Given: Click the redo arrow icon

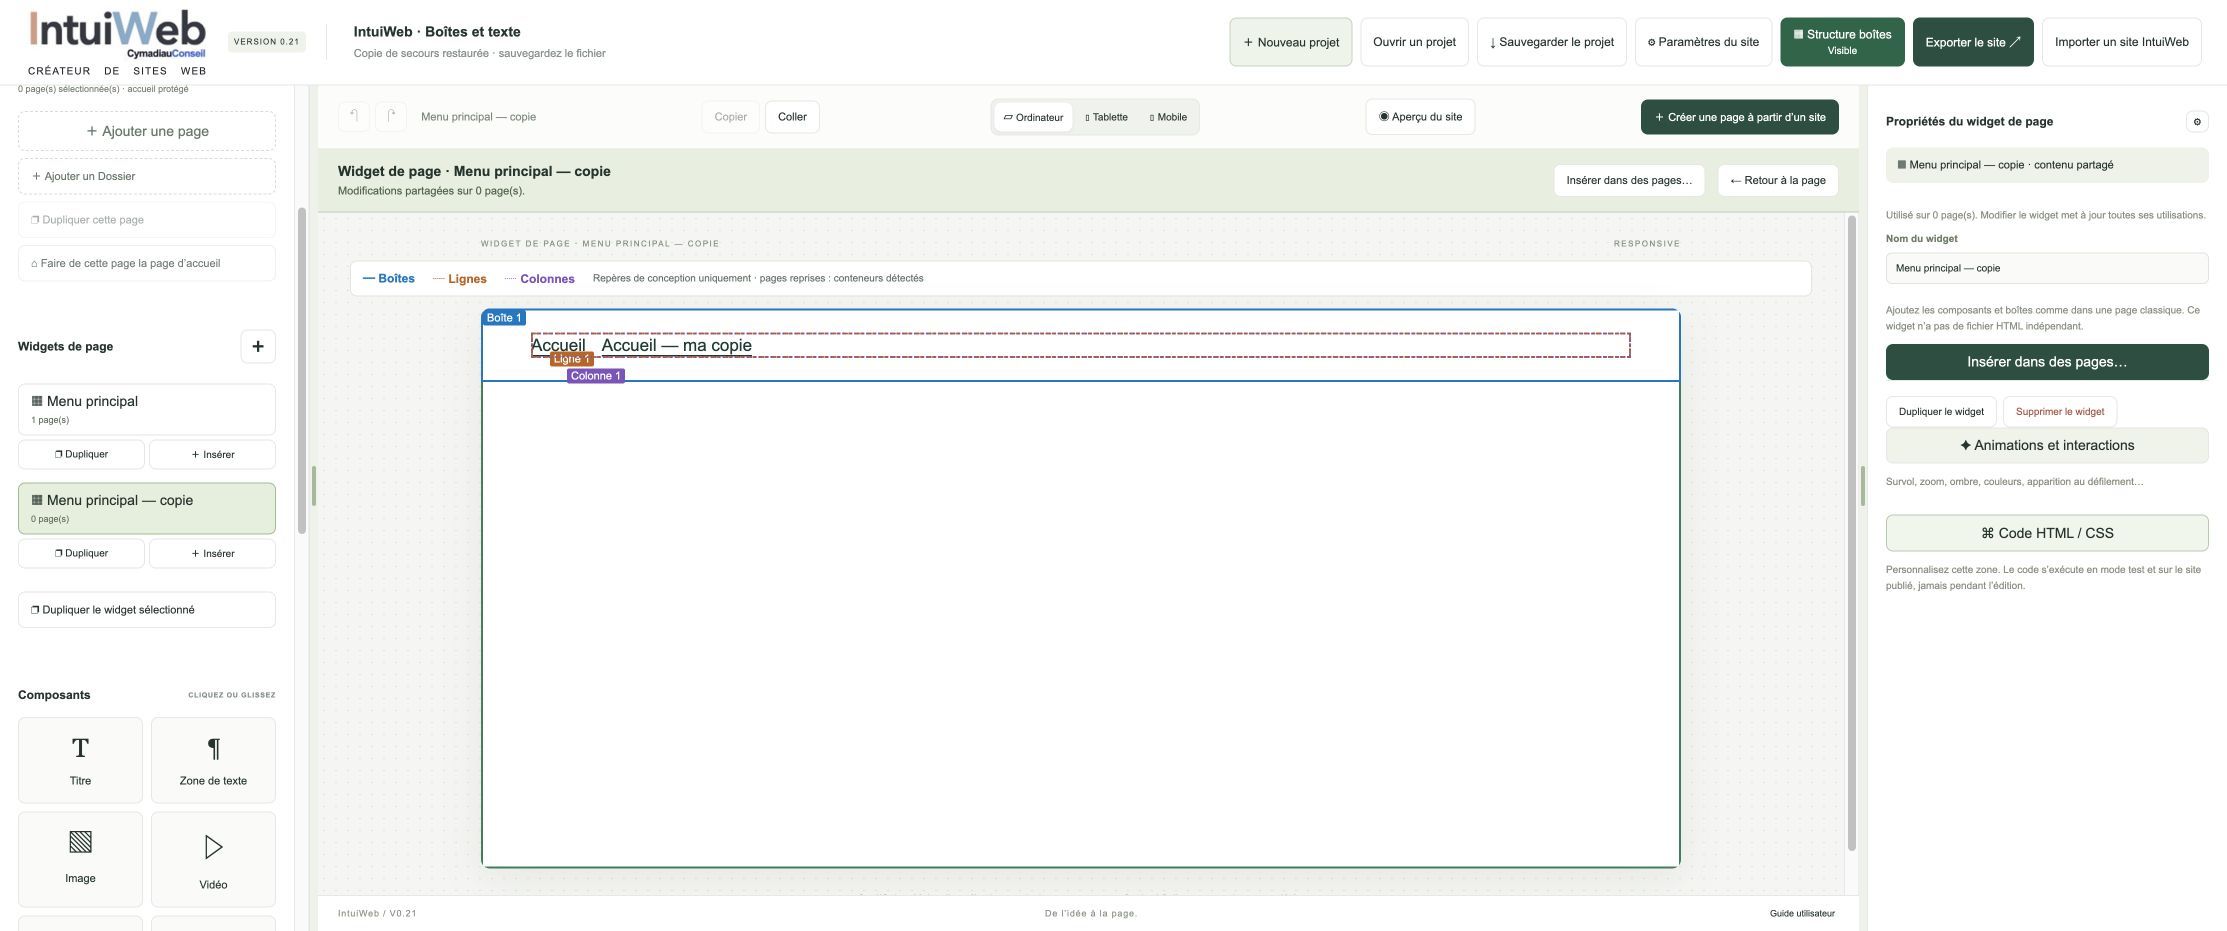Looking at the screenshot, I should click(x=391, y=117).
